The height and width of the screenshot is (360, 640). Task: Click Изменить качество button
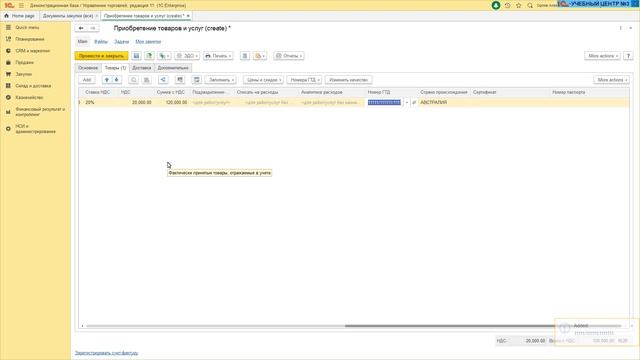[349, 80]
